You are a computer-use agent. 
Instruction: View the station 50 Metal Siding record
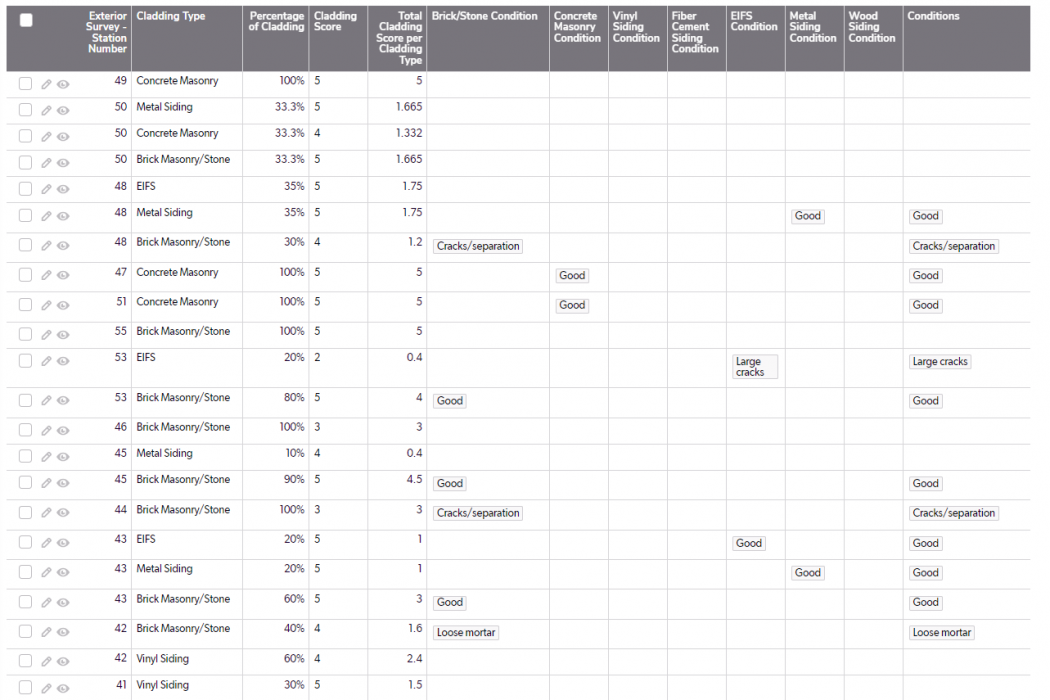(63, 110)
